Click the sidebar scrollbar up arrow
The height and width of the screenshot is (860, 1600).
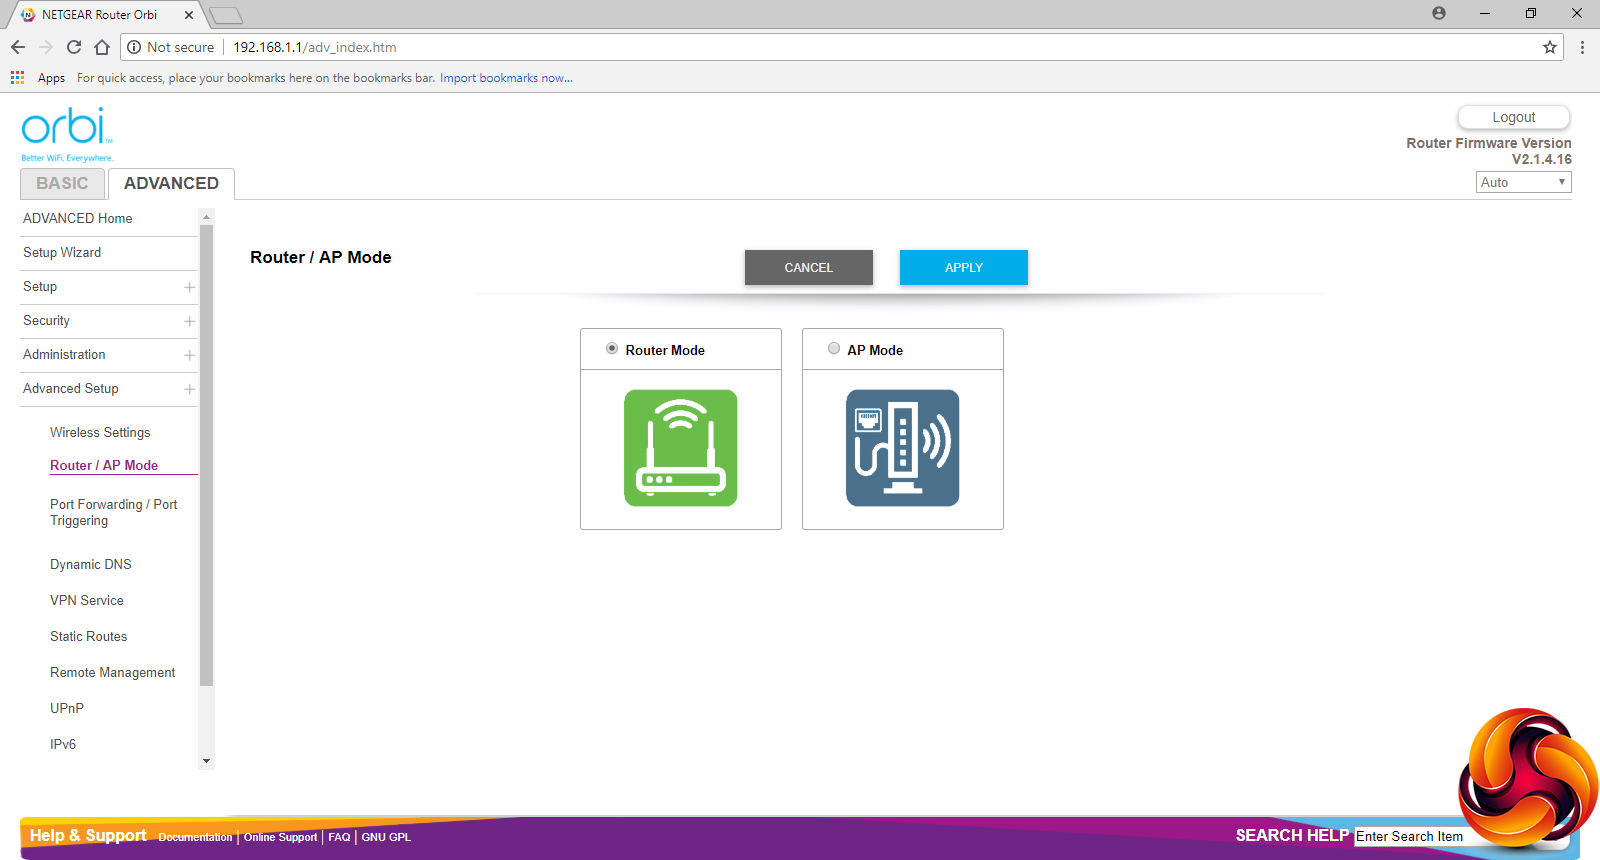click(x=207, y=217)
